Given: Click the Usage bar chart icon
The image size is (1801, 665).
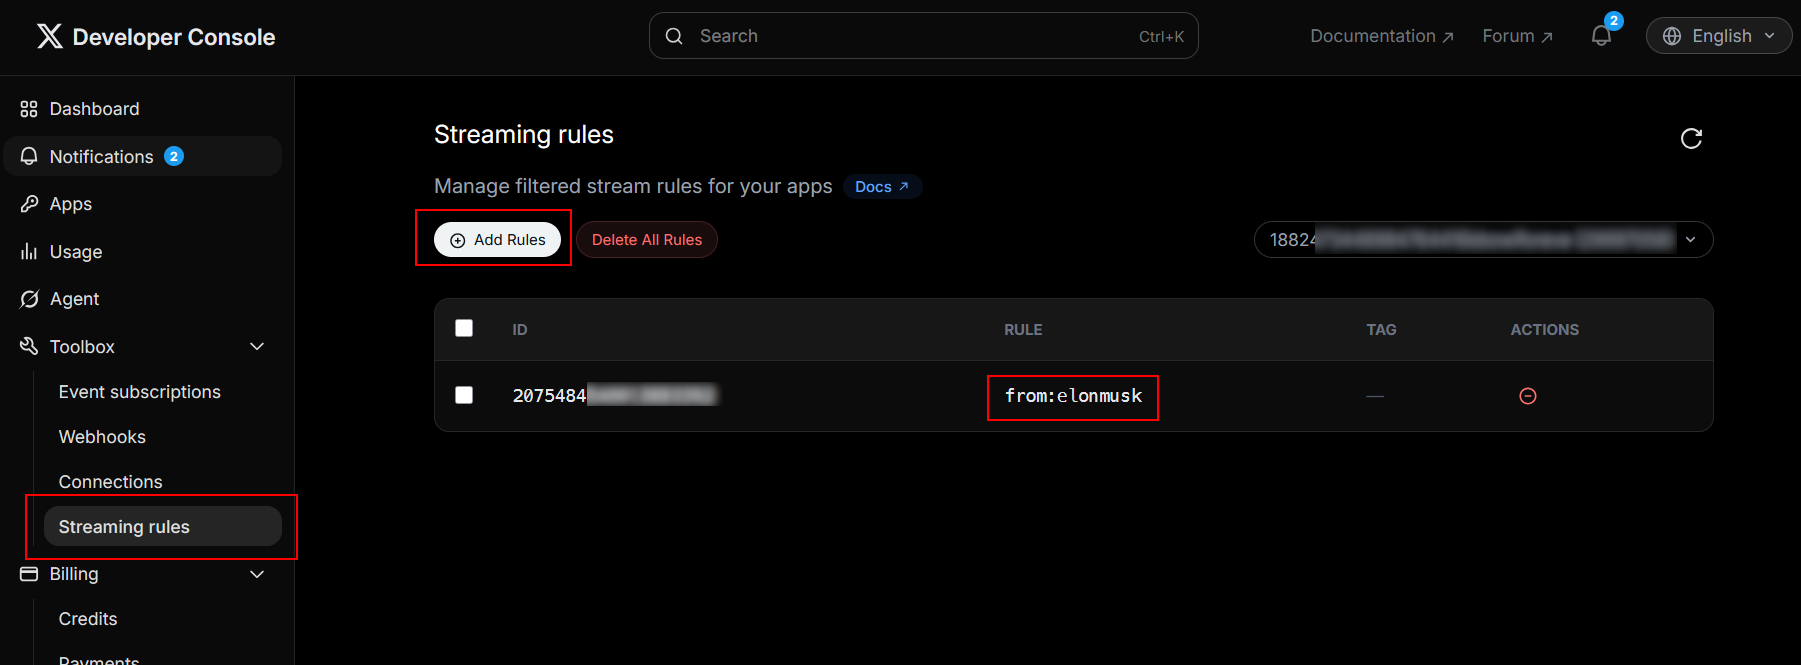Looking at the screenshot, I should (x=29, y=251).
